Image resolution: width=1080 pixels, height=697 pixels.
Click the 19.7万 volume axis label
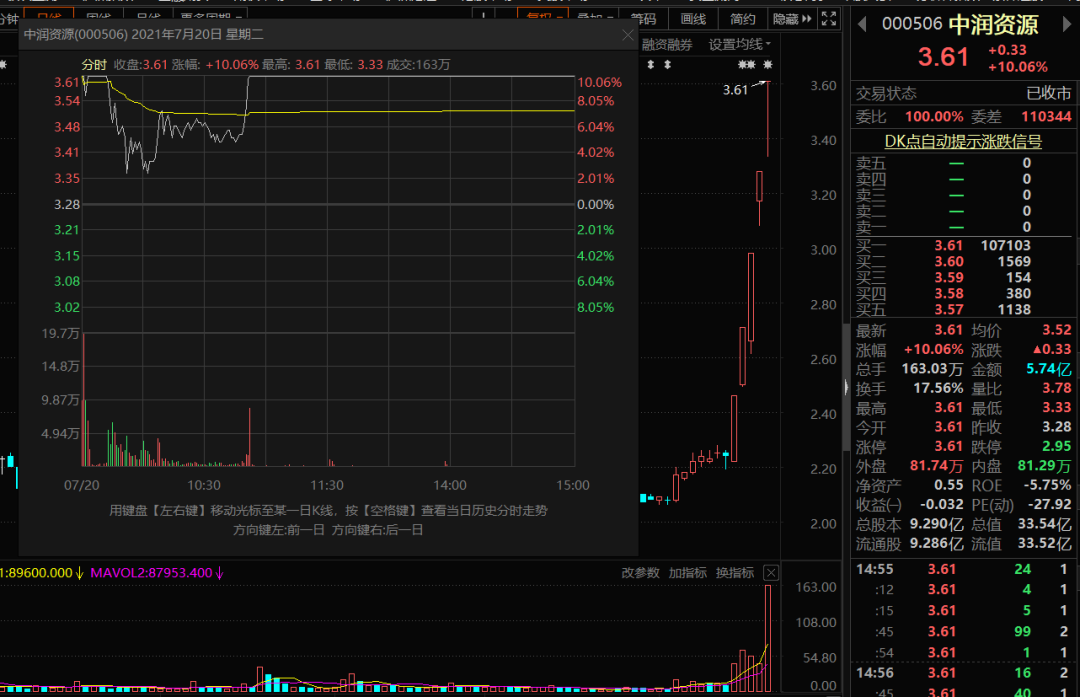(61, 333)
